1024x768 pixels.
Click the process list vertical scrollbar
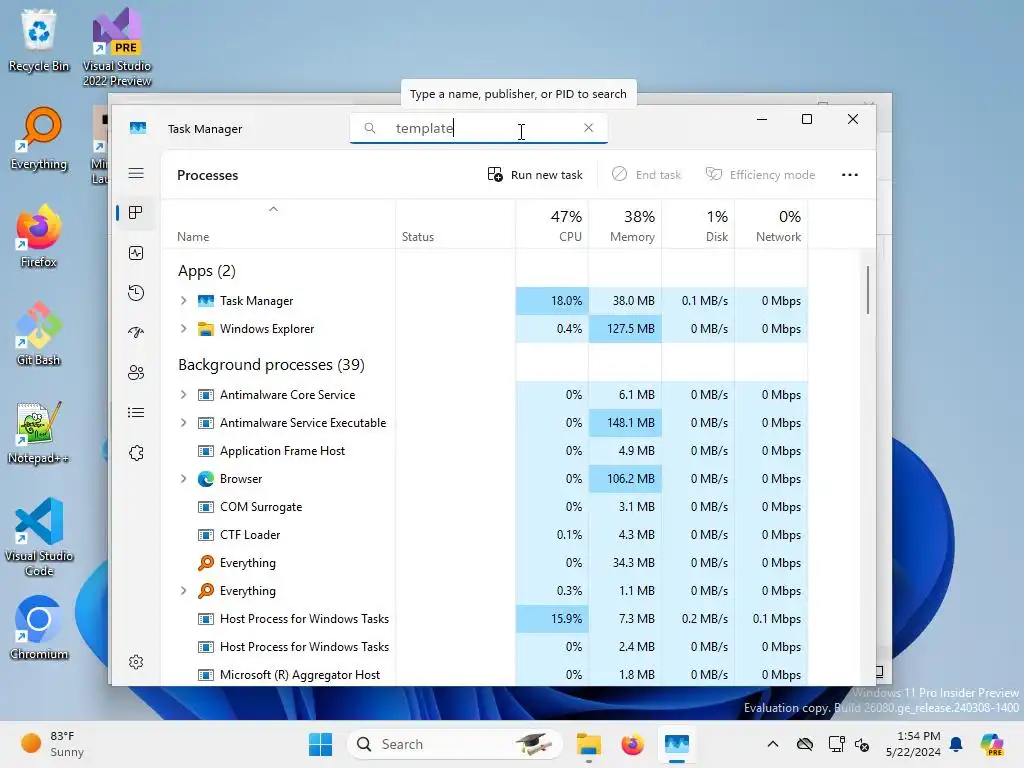[x=868, y=290]
